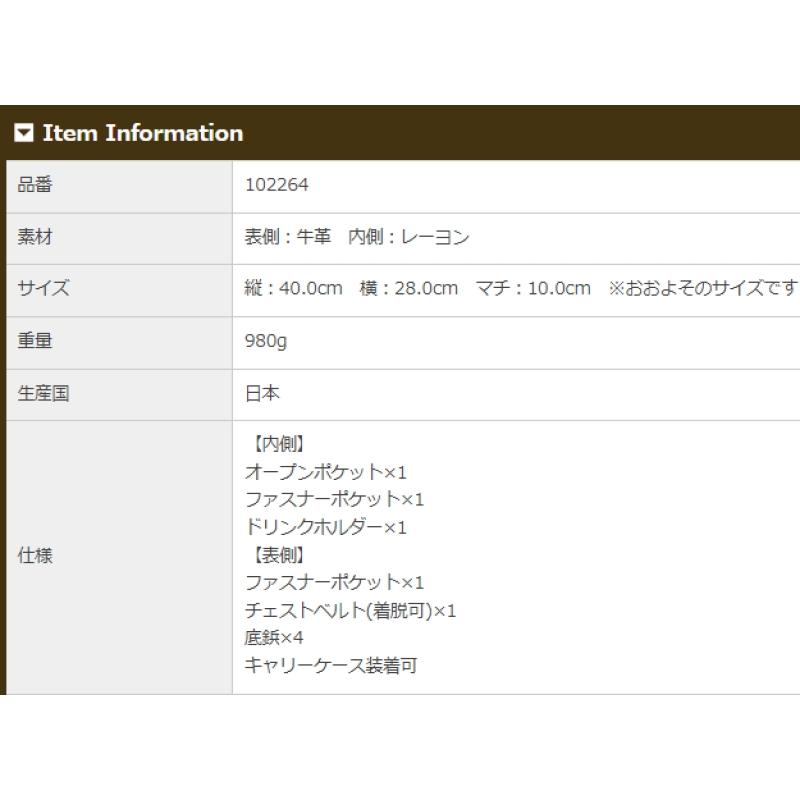Select the country value 日本
800x800 pixels.
pyautogui.click(x=262, y=393)
